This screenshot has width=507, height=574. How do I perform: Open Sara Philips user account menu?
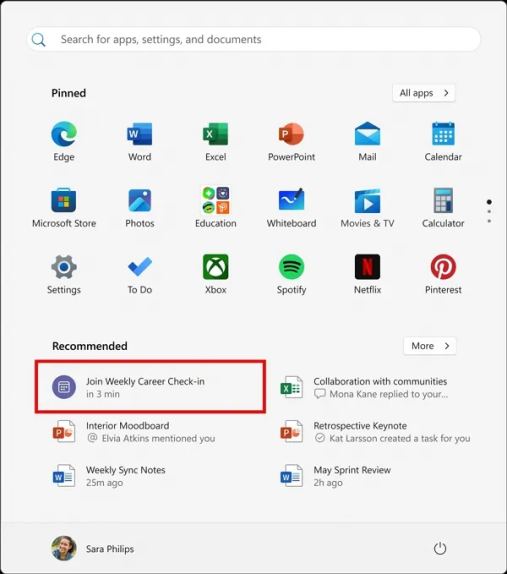pos(93,548)
